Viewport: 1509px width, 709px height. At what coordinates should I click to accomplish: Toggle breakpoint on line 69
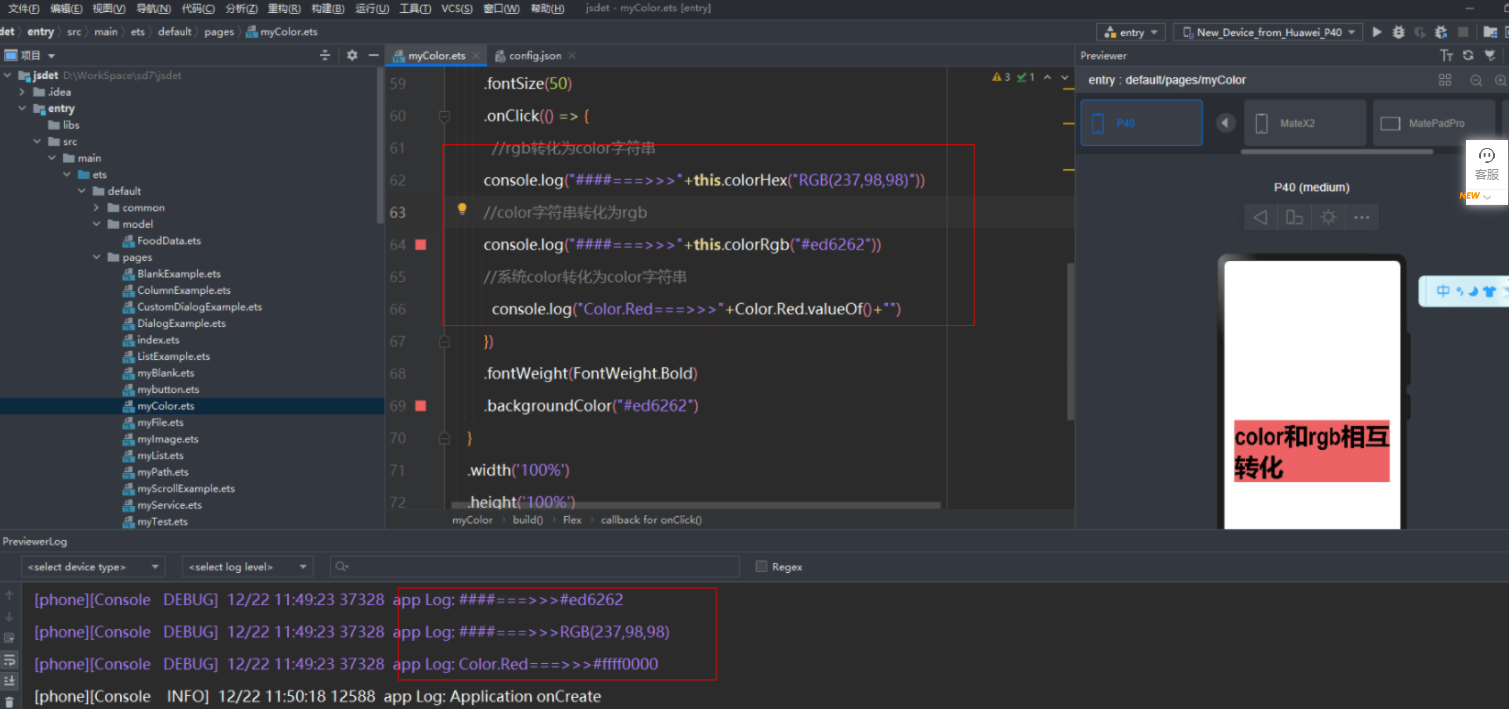(x=421, y=406)
